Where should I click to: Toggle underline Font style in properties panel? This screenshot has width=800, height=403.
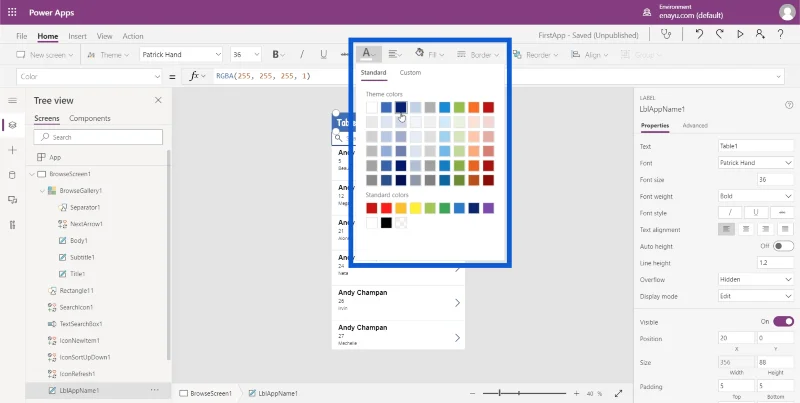coord(756,213)
